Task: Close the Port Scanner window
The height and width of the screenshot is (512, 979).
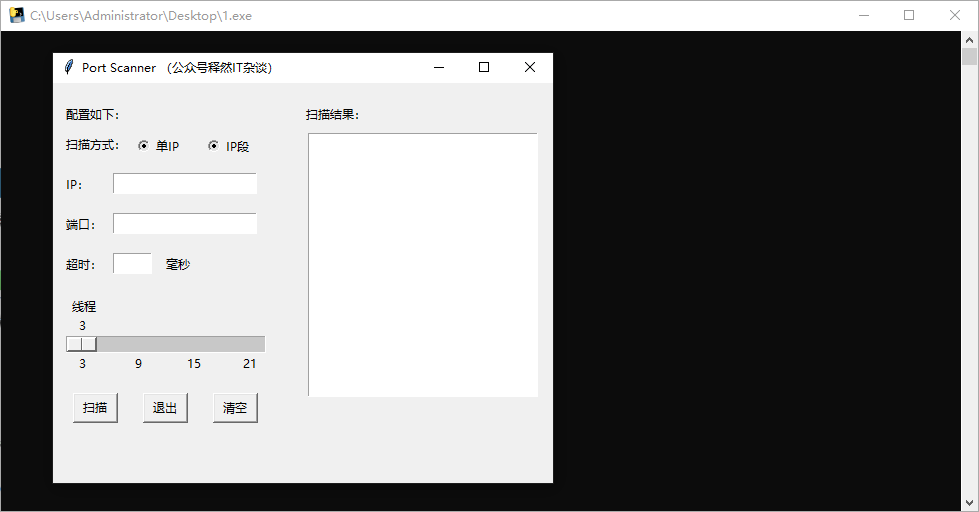Action: pos(529,67)
